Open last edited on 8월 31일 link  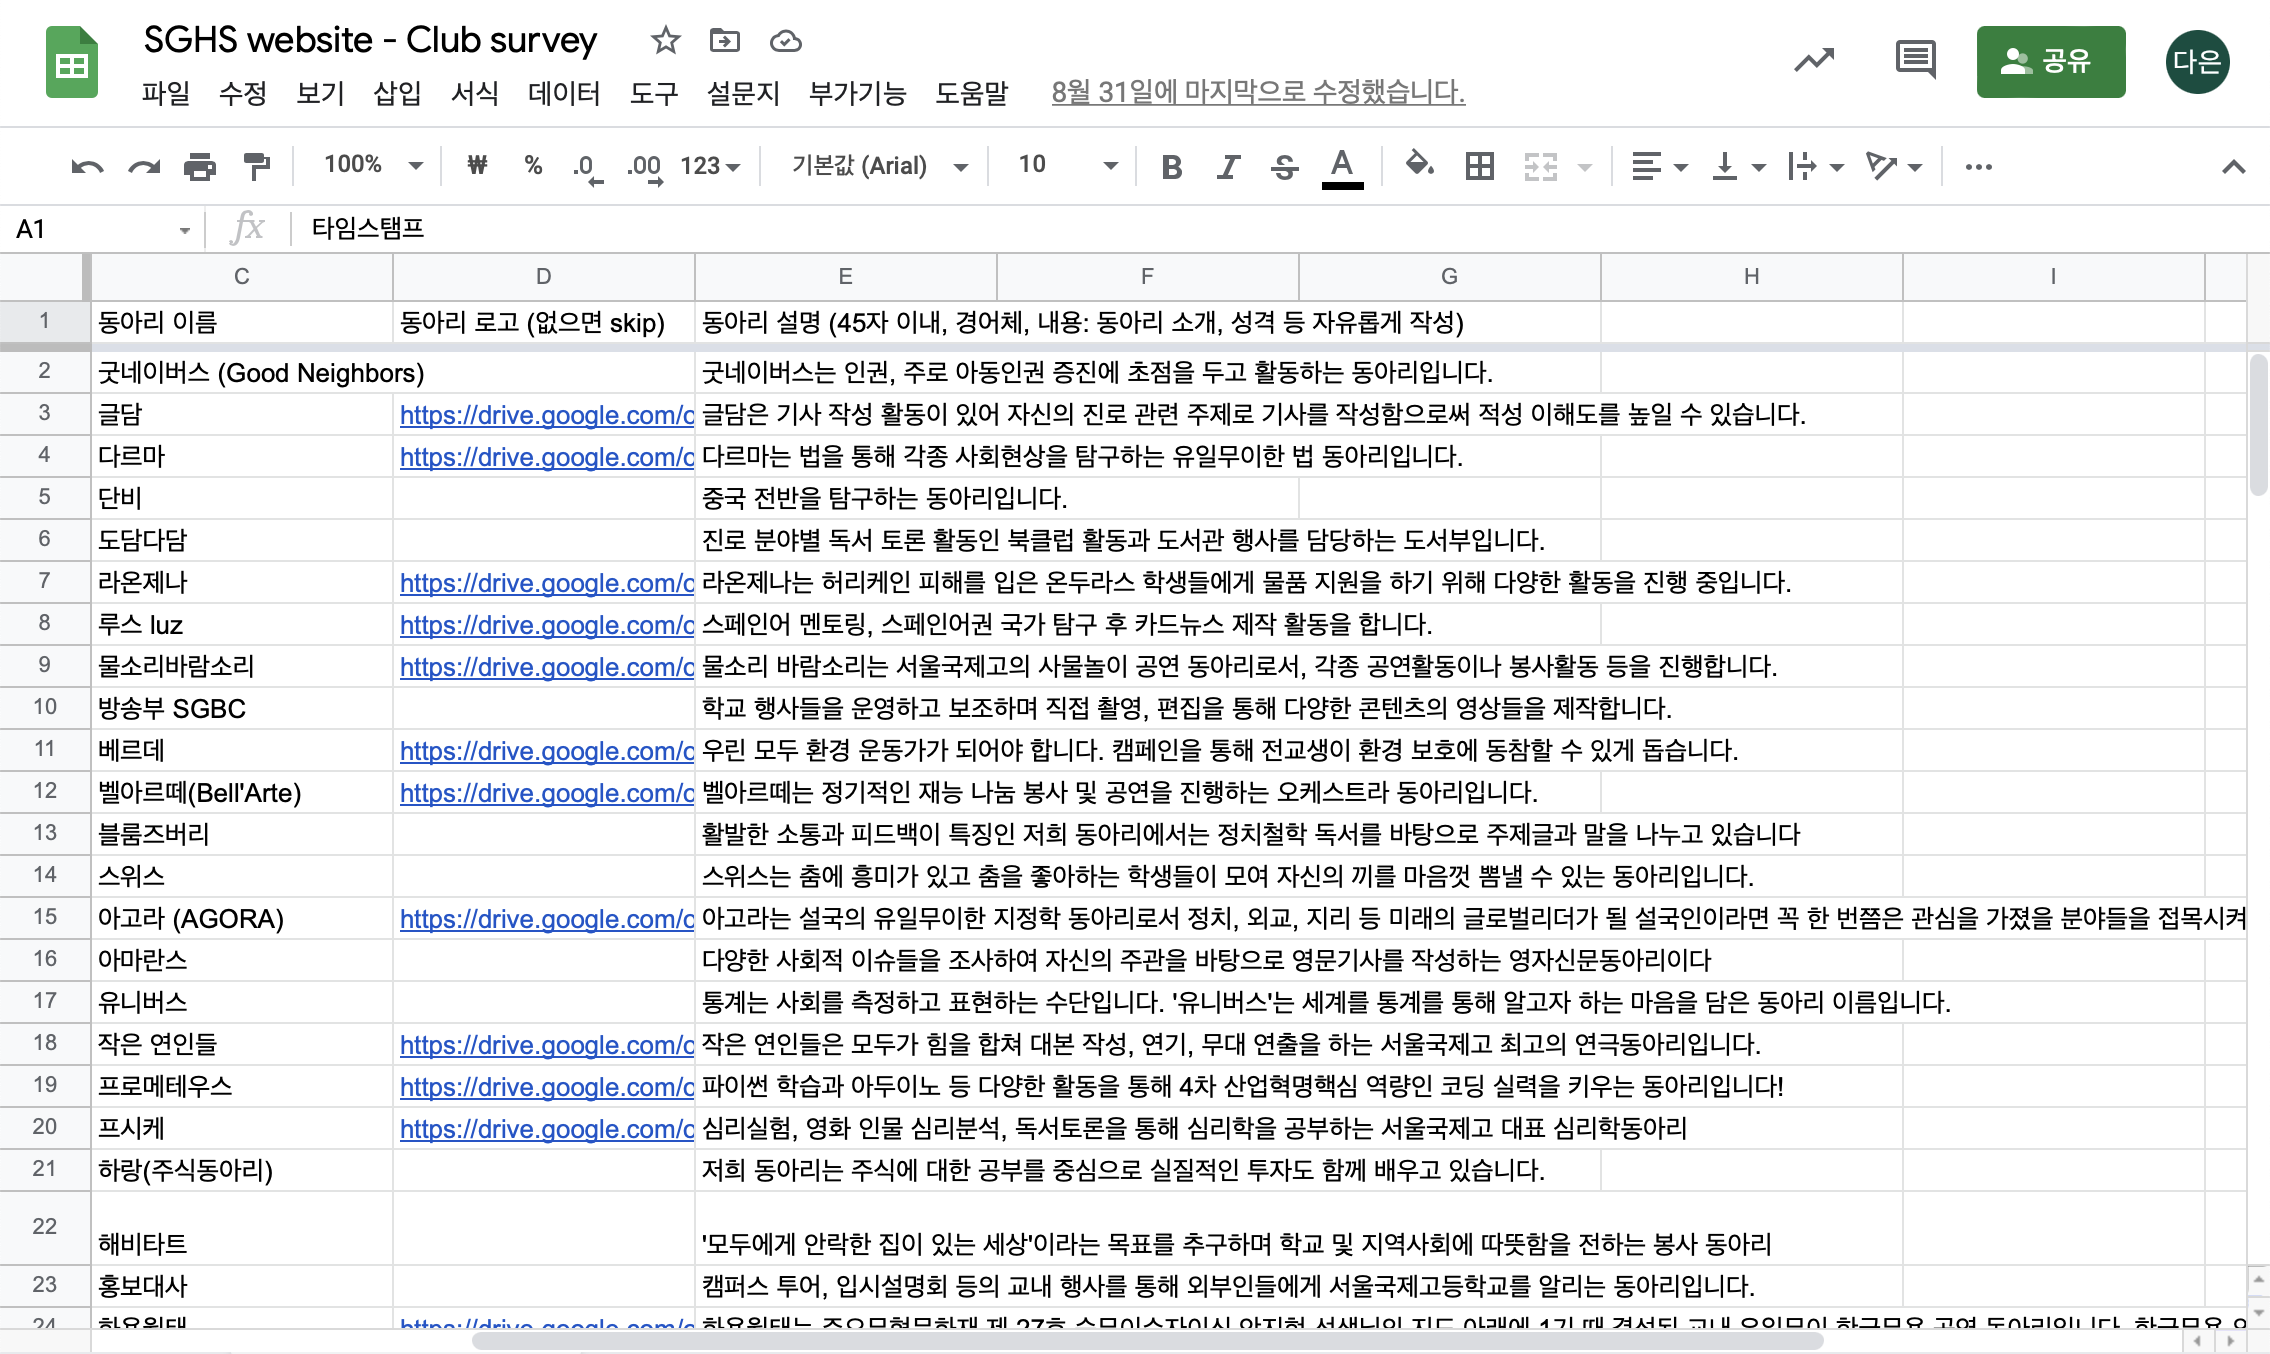[1258, 92]
